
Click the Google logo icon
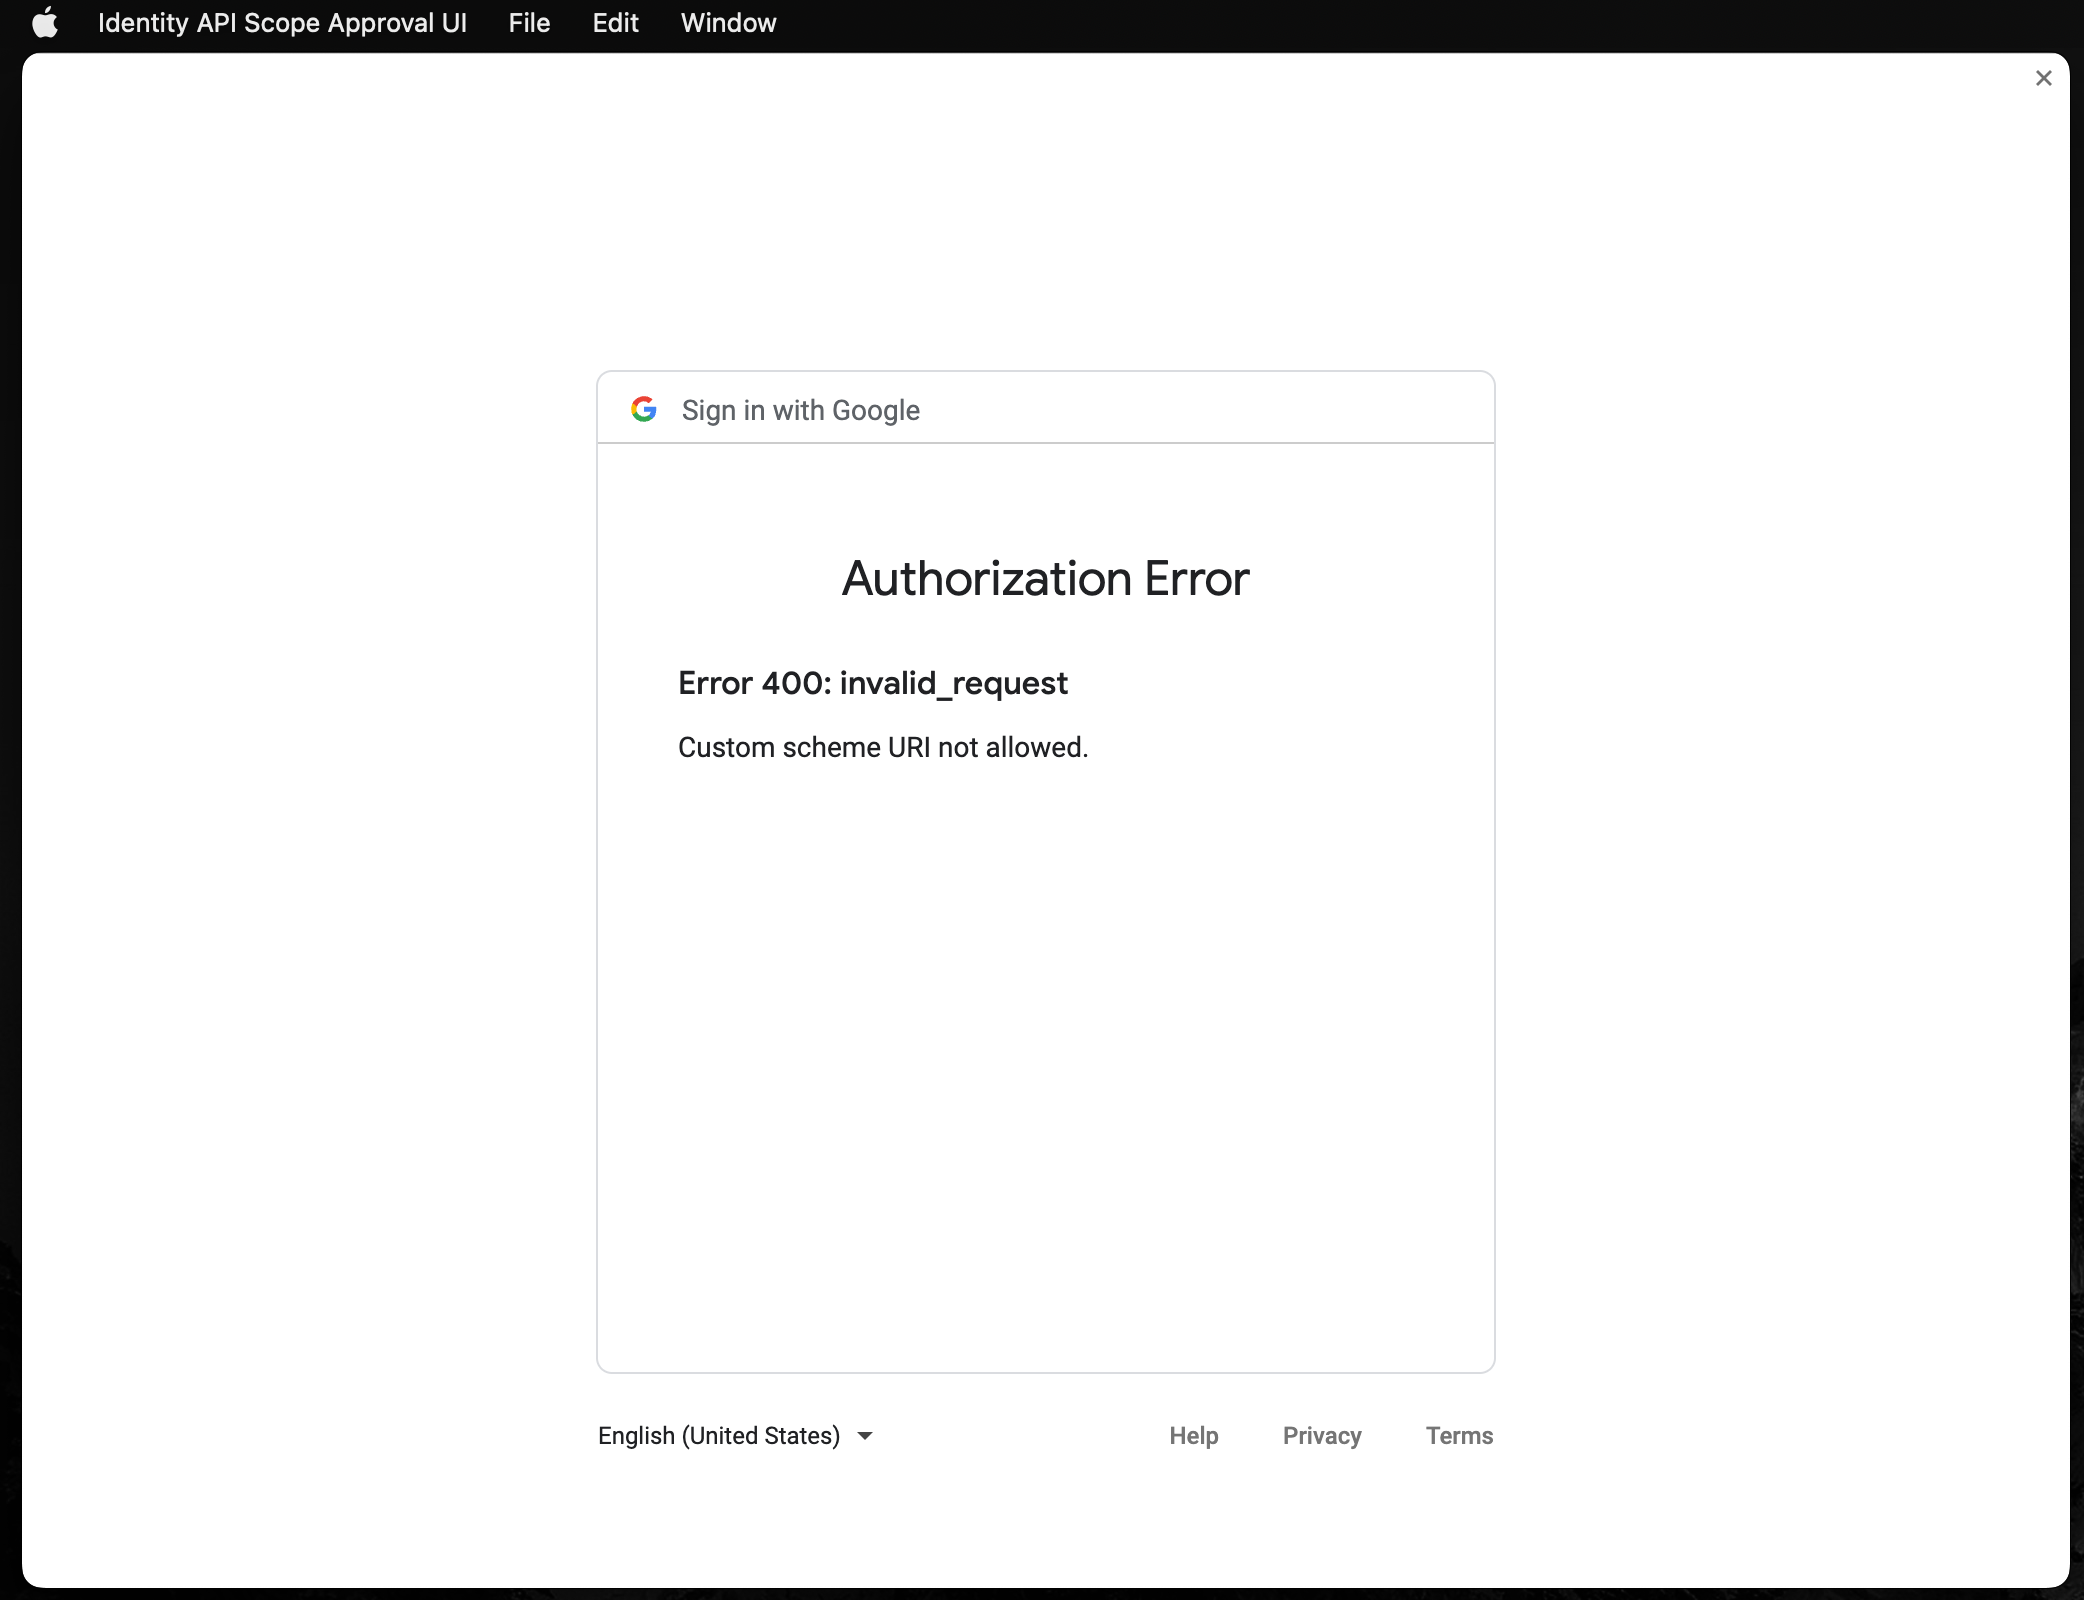coord(645,409)
